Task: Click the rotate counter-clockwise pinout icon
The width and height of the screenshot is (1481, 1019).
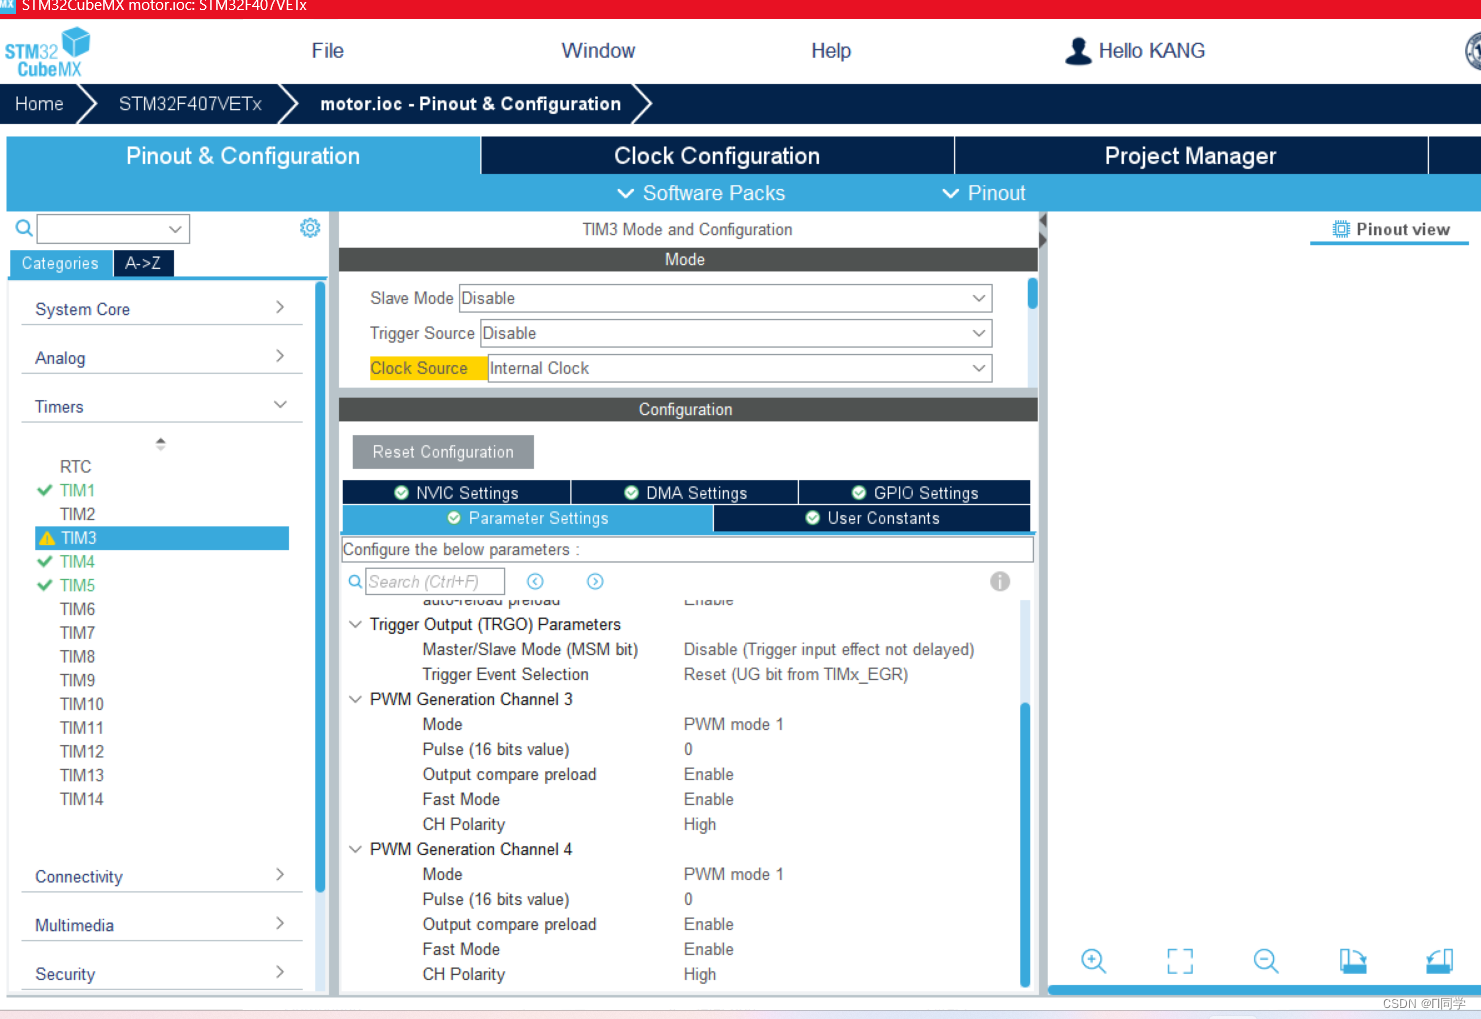Action: coord(1439,961)
